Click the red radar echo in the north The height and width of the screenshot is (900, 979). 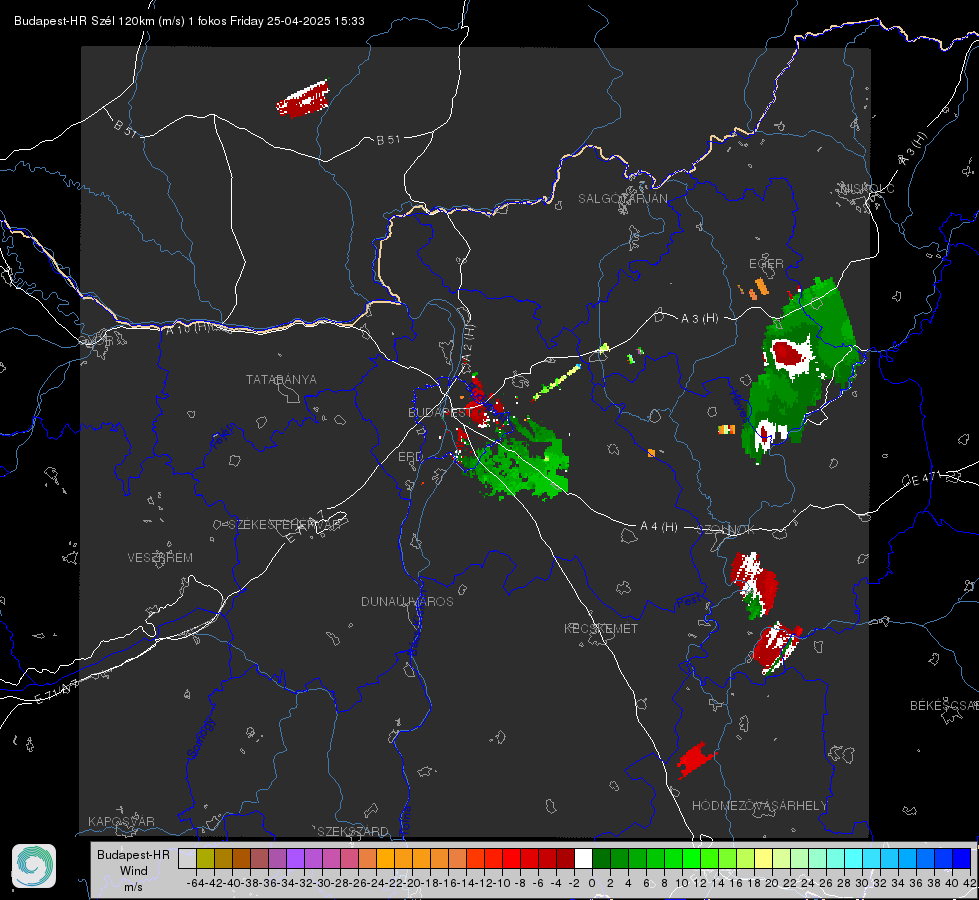tap(303, 99)
